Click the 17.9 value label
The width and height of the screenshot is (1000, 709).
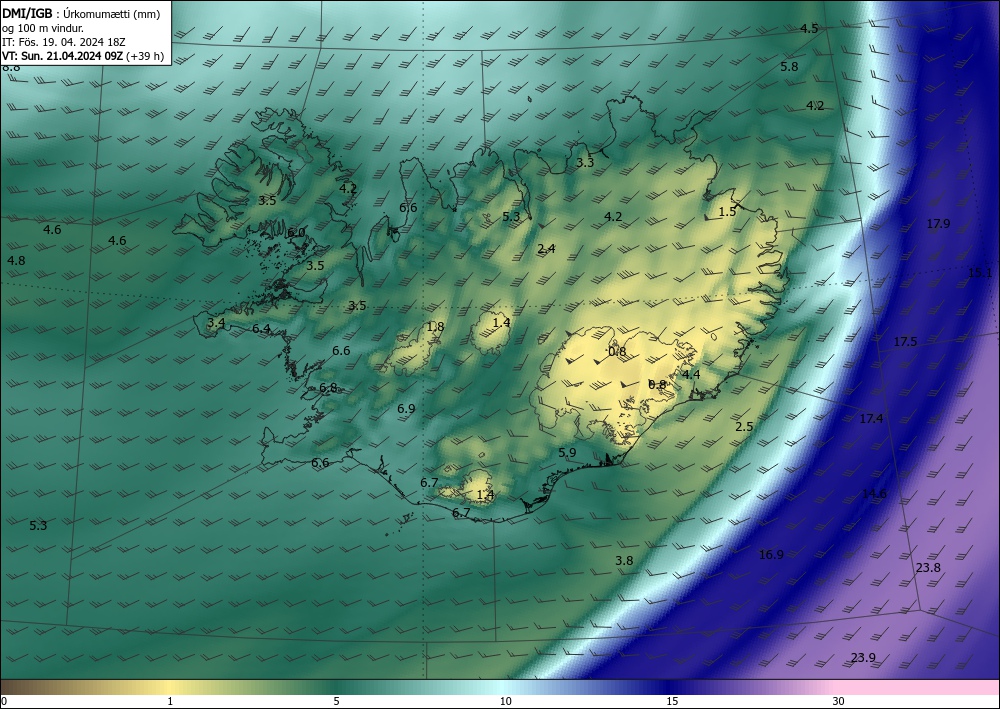point(938,223)
